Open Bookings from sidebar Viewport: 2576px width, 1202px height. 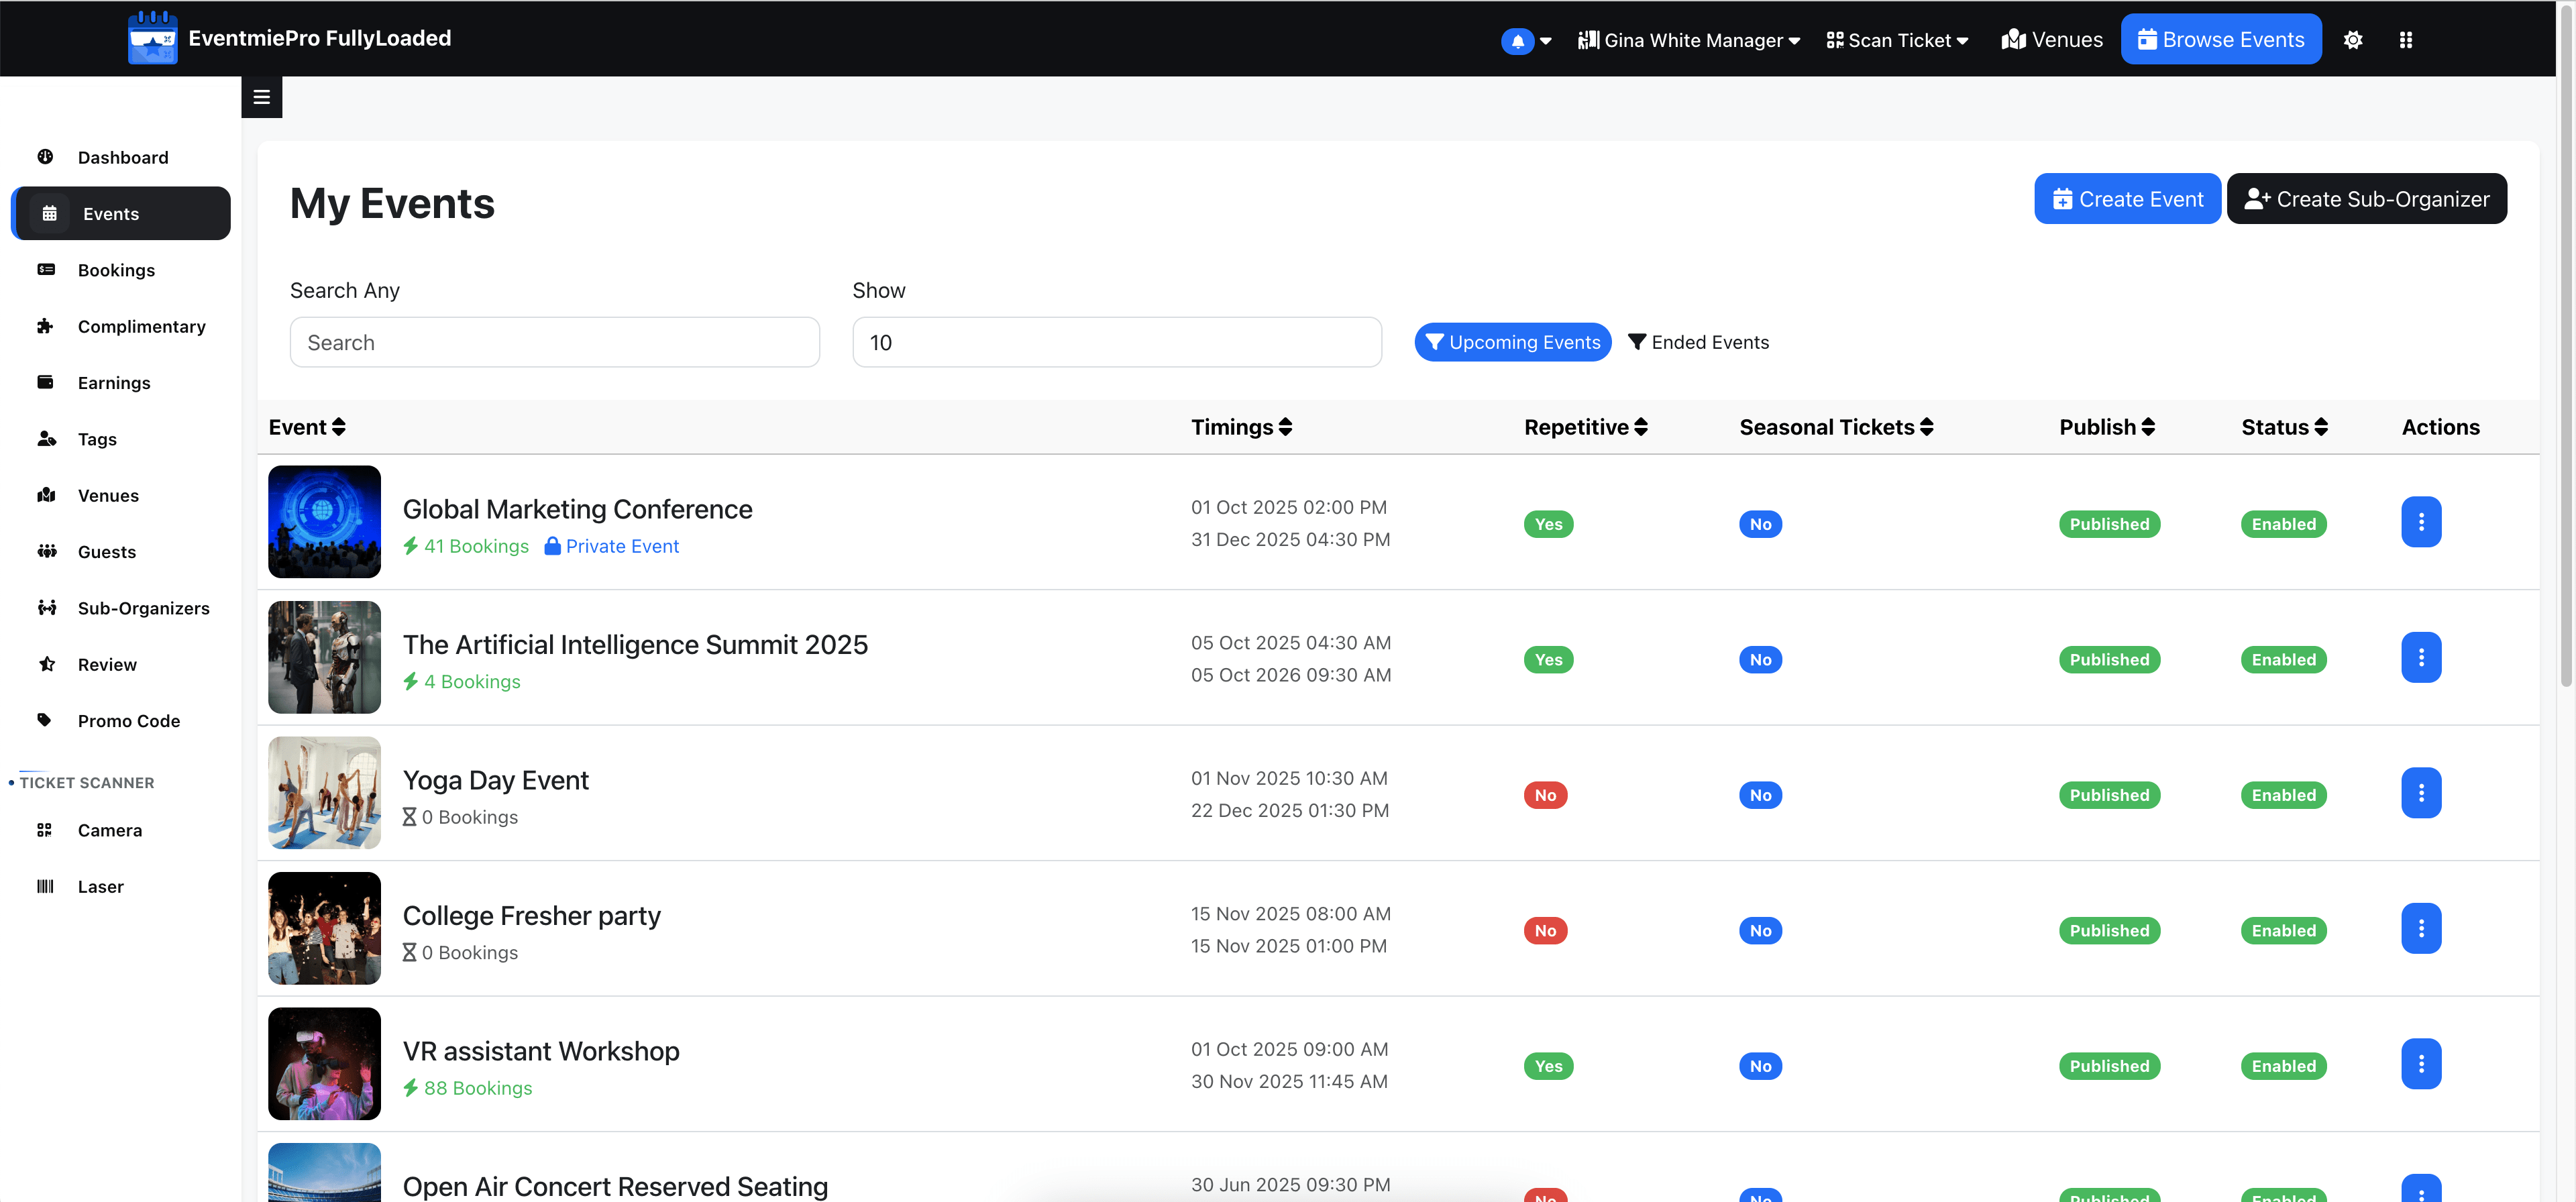coord(116,270)
